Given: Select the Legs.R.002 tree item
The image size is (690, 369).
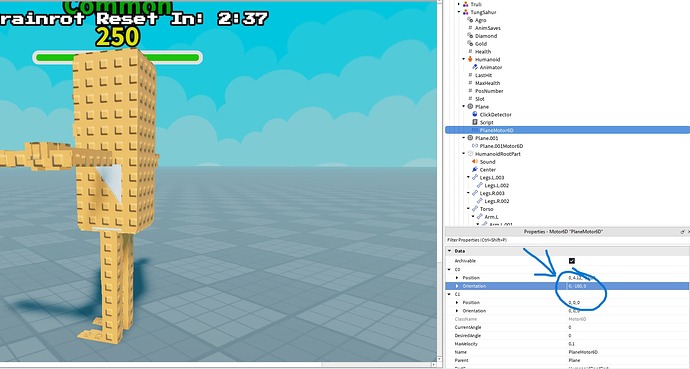Looking at the screenshot, I should point(496,201).
